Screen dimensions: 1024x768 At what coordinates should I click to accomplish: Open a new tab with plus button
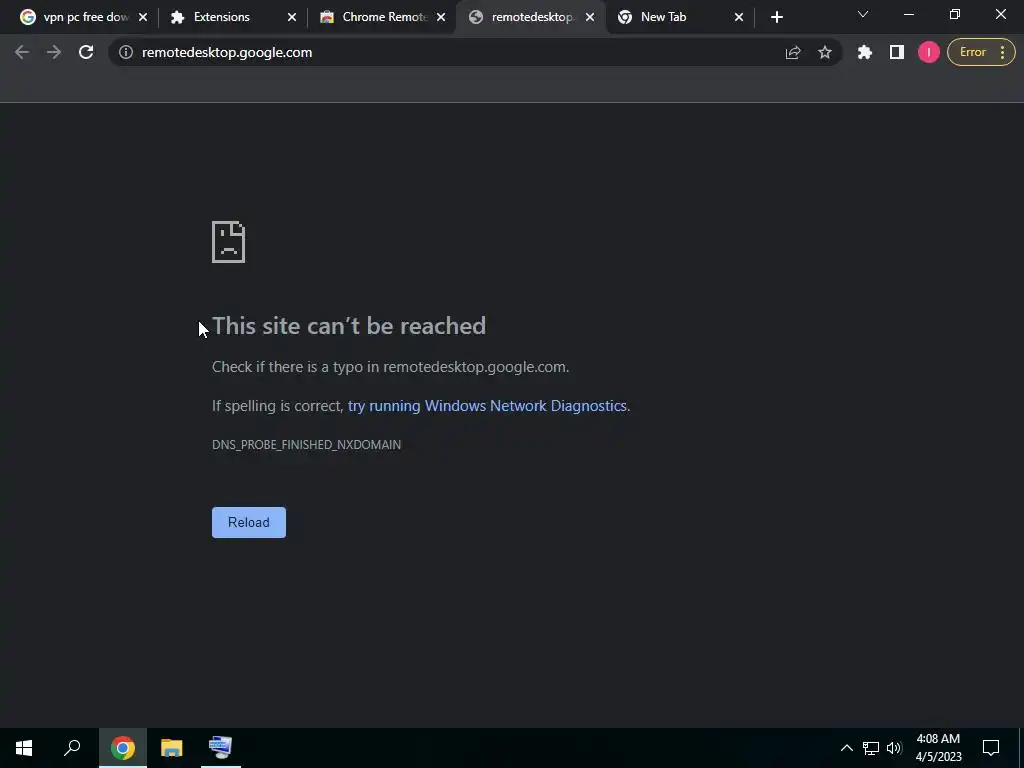pos(776,17)
